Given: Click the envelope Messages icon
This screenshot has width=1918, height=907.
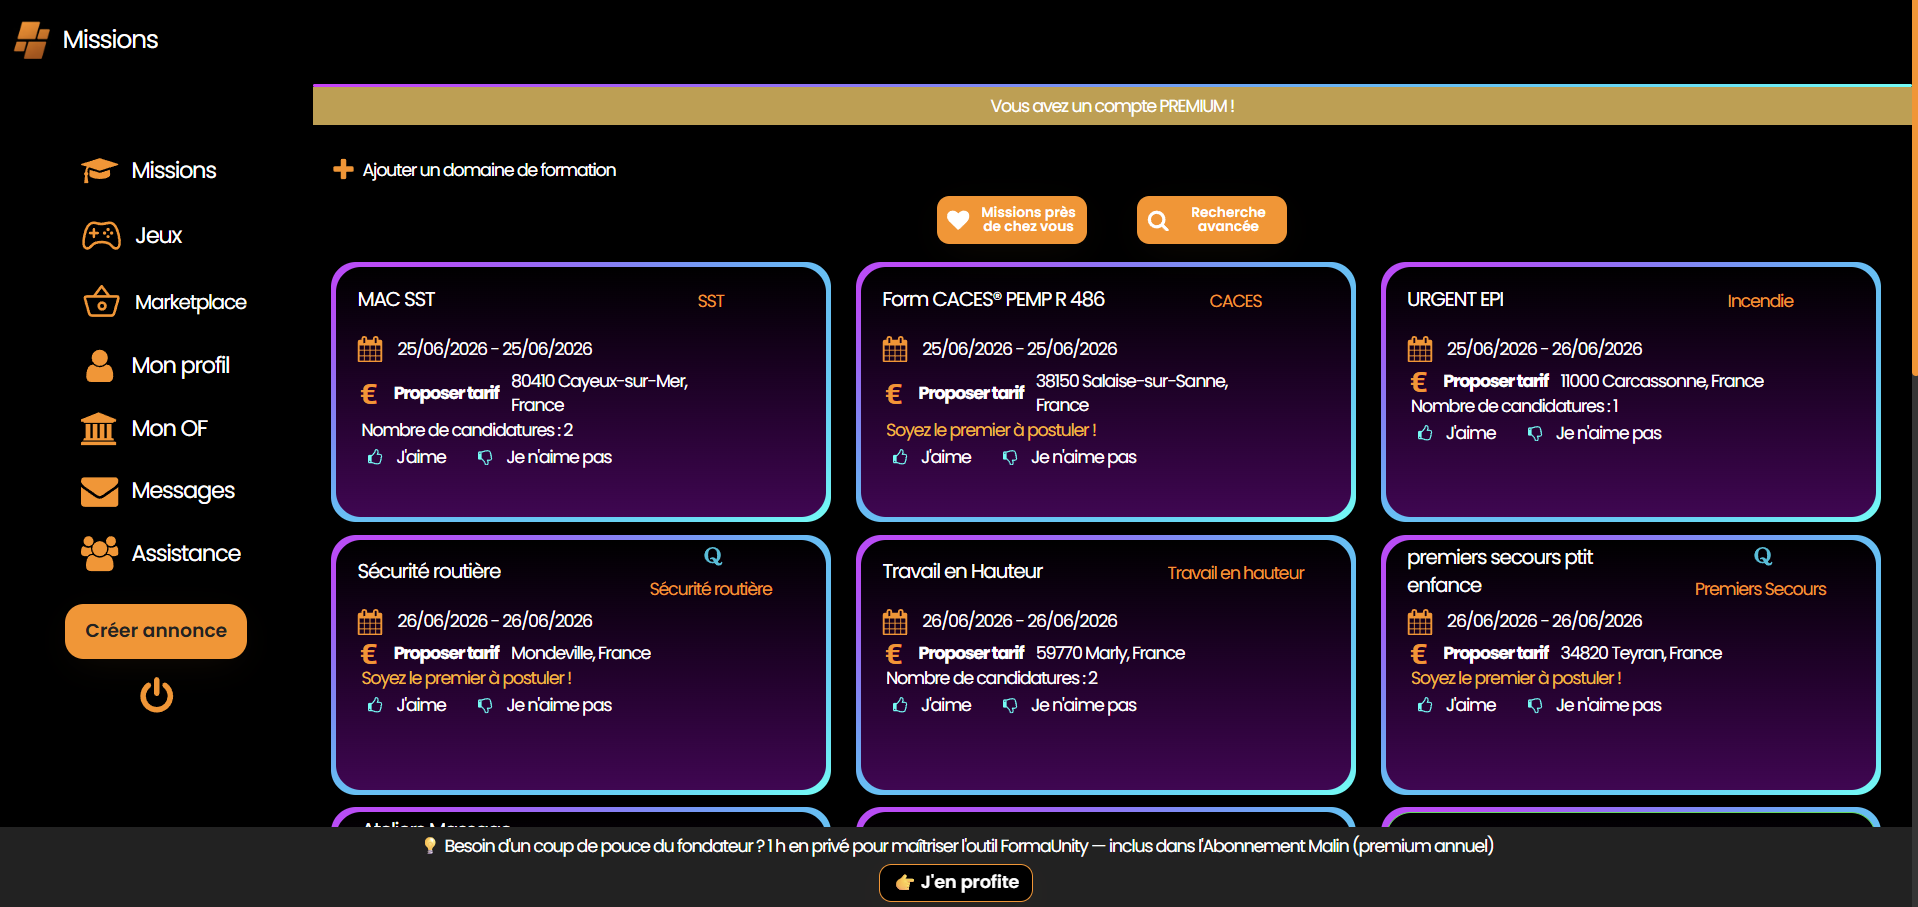Looking at the screenshot, I should (x=99, y=491).
